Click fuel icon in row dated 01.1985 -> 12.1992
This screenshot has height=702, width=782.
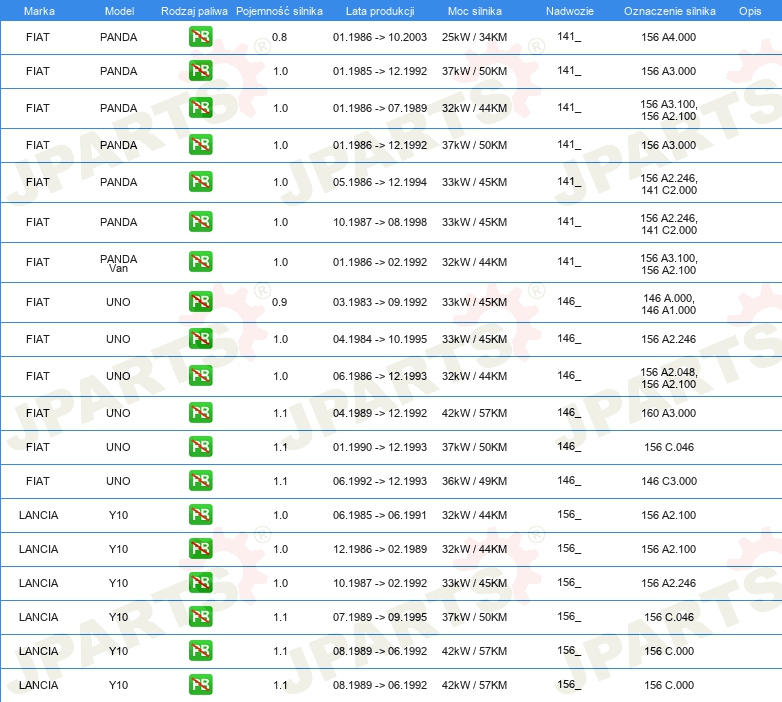pyautogui.click(x=200, y=71)
